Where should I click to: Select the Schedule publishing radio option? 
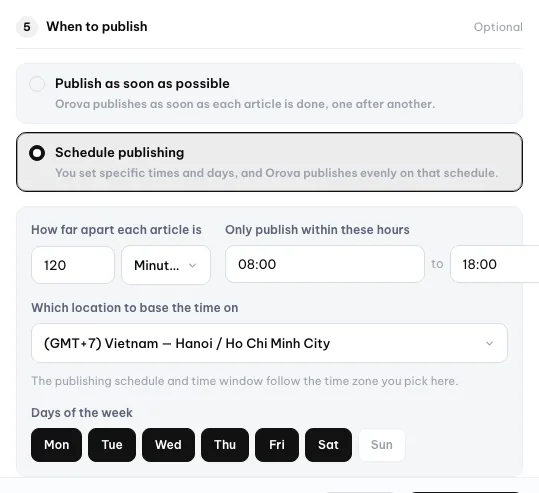coord(37,153)
